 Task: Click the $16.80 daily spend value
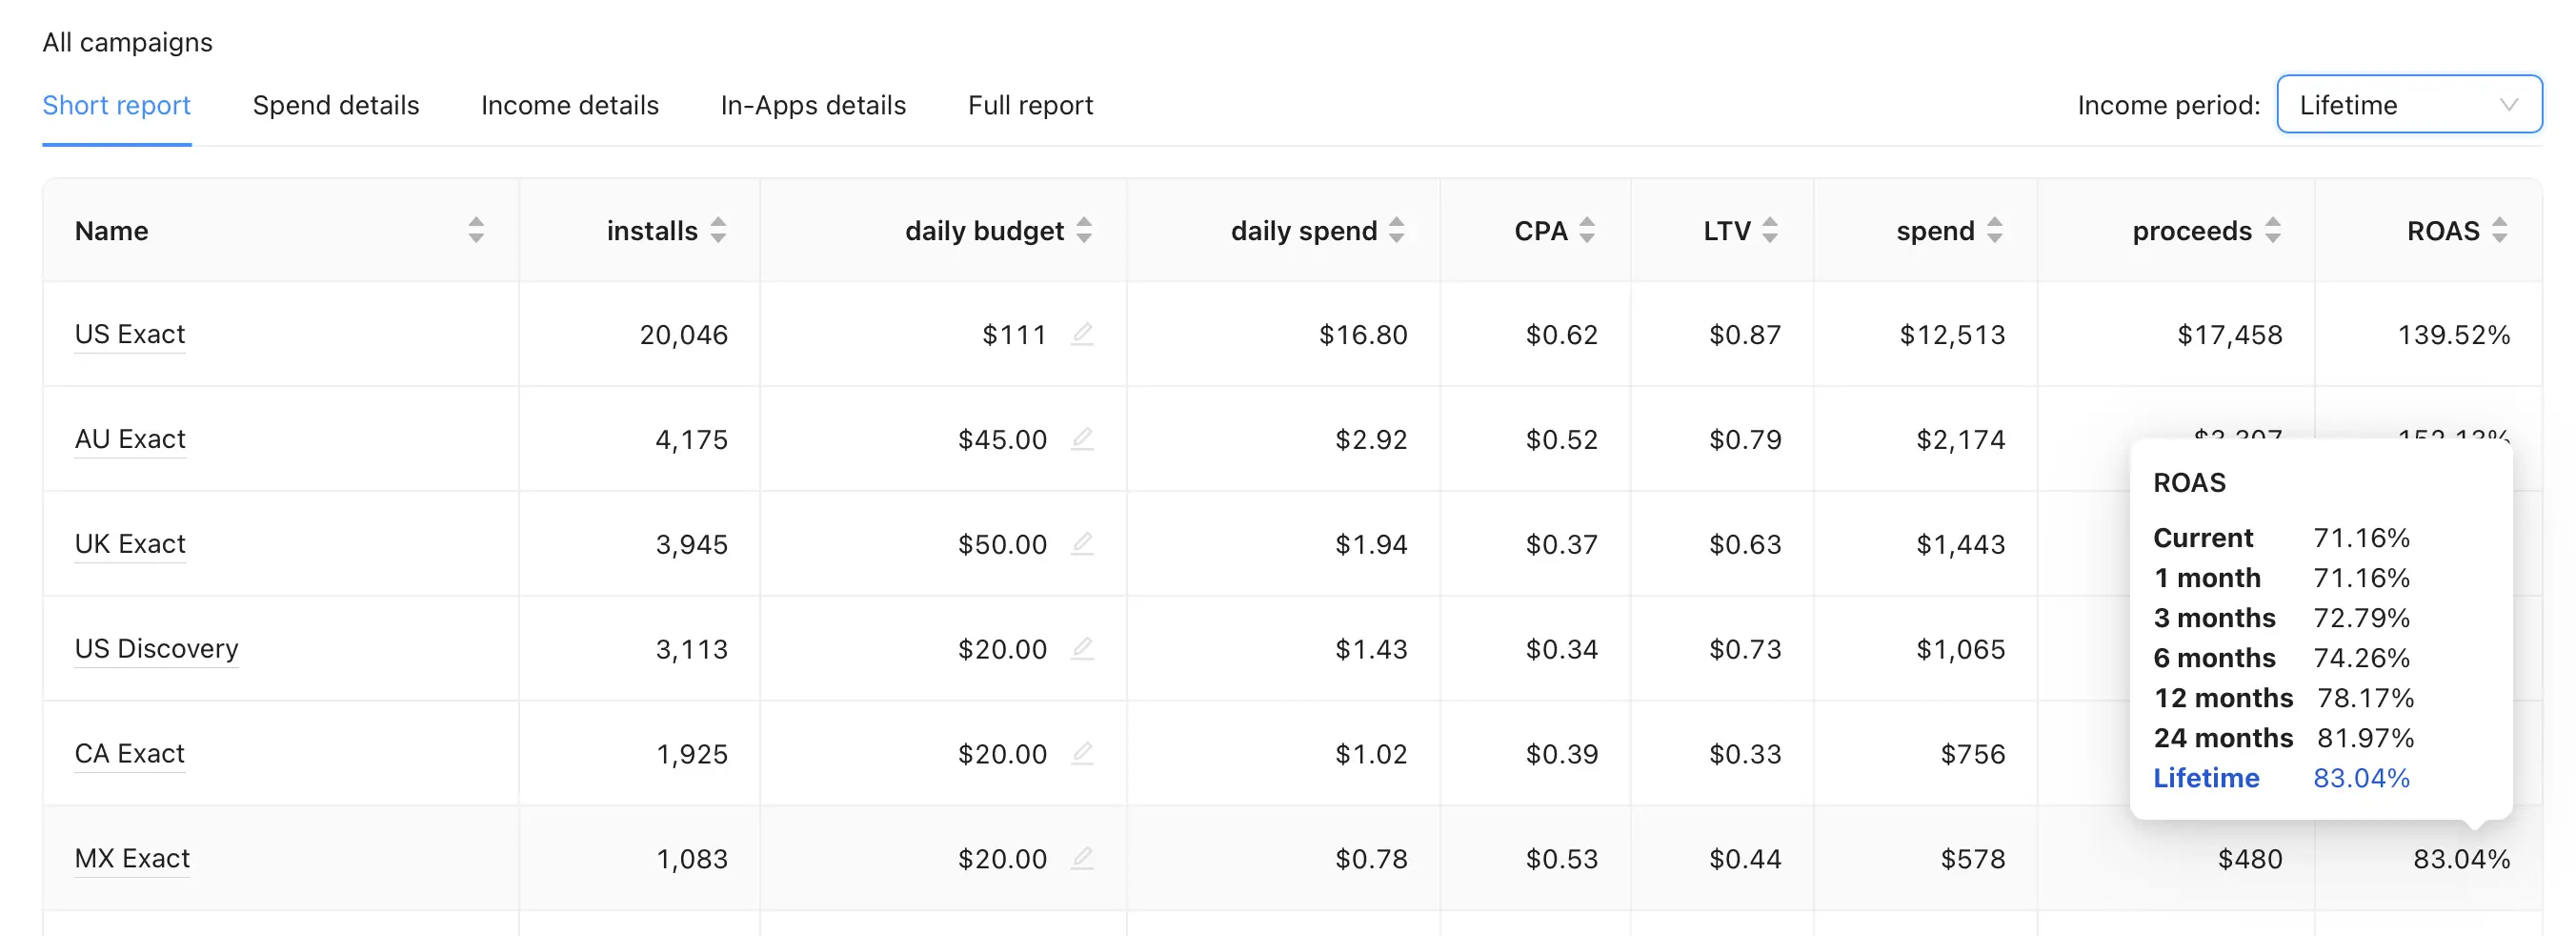click(1363, 335)
